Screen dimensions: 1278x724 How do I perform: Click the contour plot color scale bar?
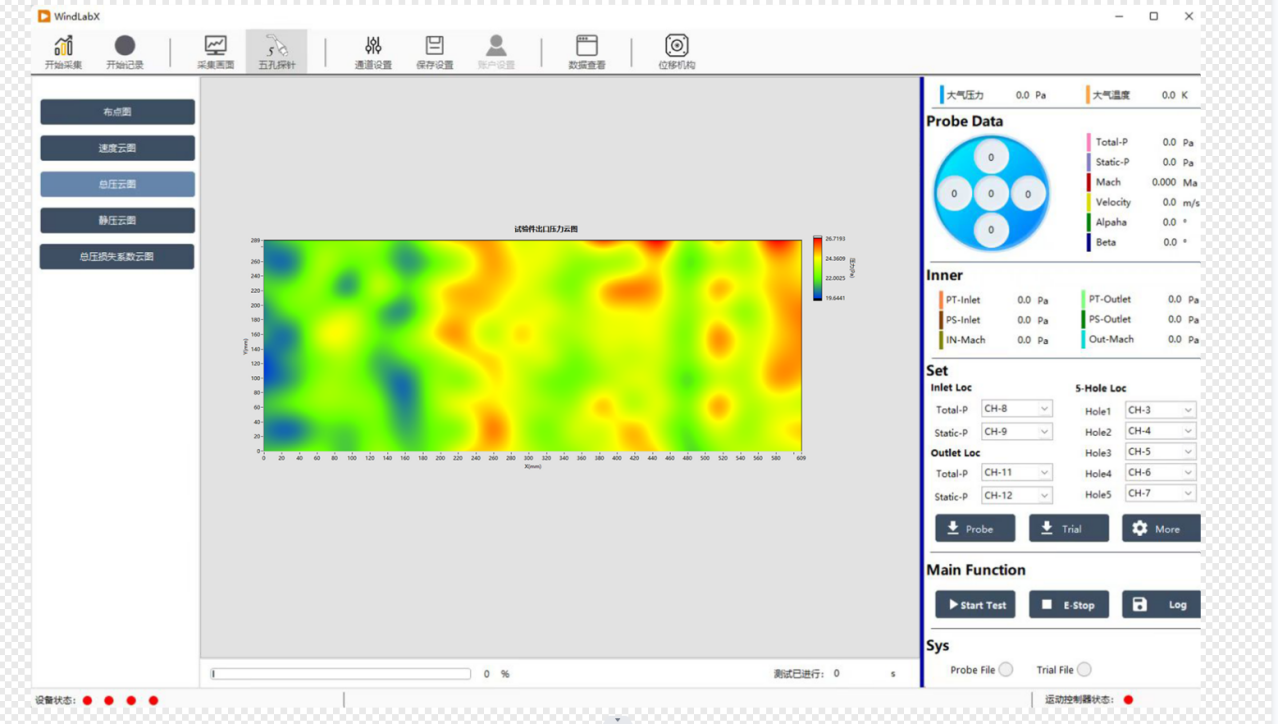click(818, 268)
